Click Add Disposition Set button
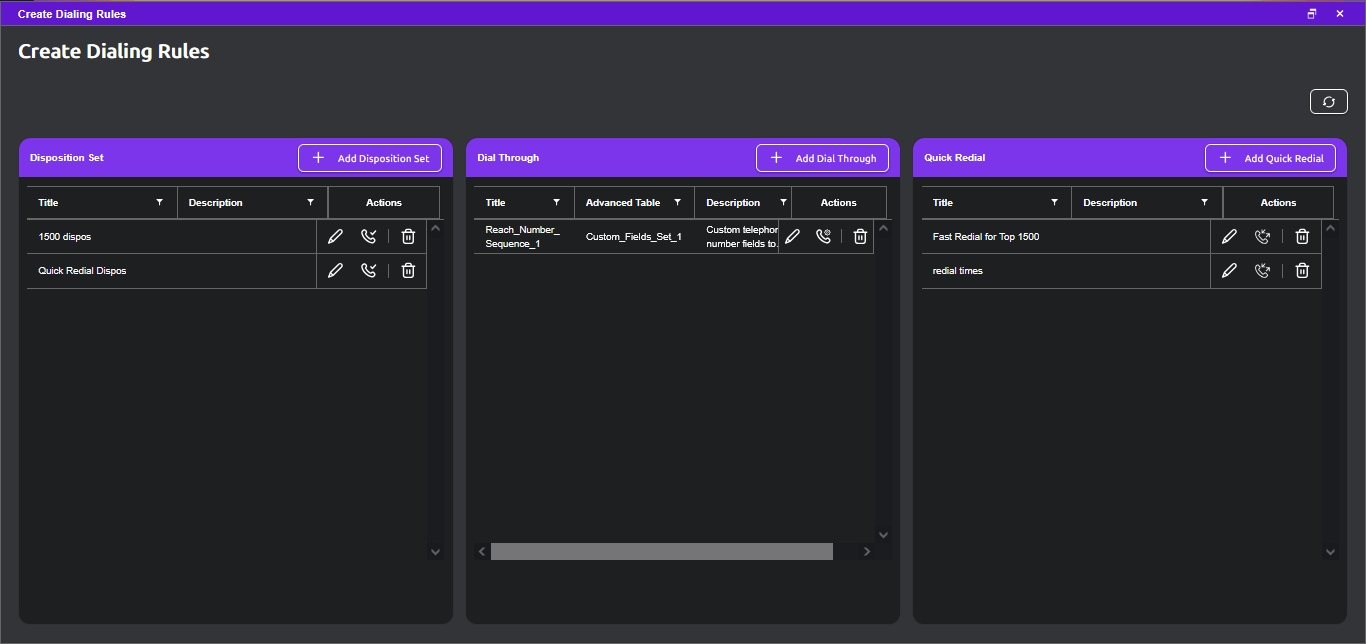This screenshot has width=1366, height=644. tap(370, 158)
